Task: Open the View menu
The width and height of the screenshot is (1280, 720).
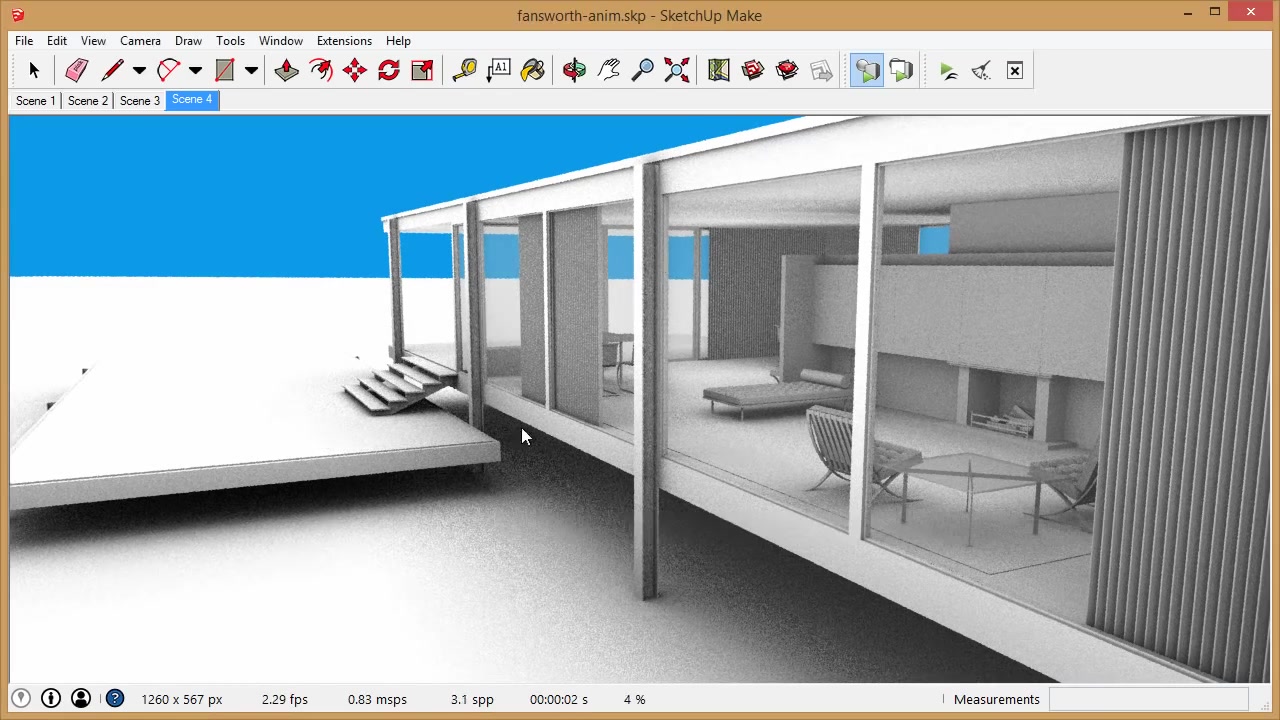Action: 93,41
